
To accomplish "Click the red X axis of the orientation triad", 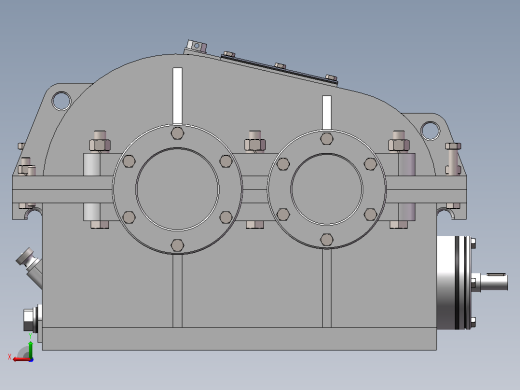I will (x=22, y=359).
